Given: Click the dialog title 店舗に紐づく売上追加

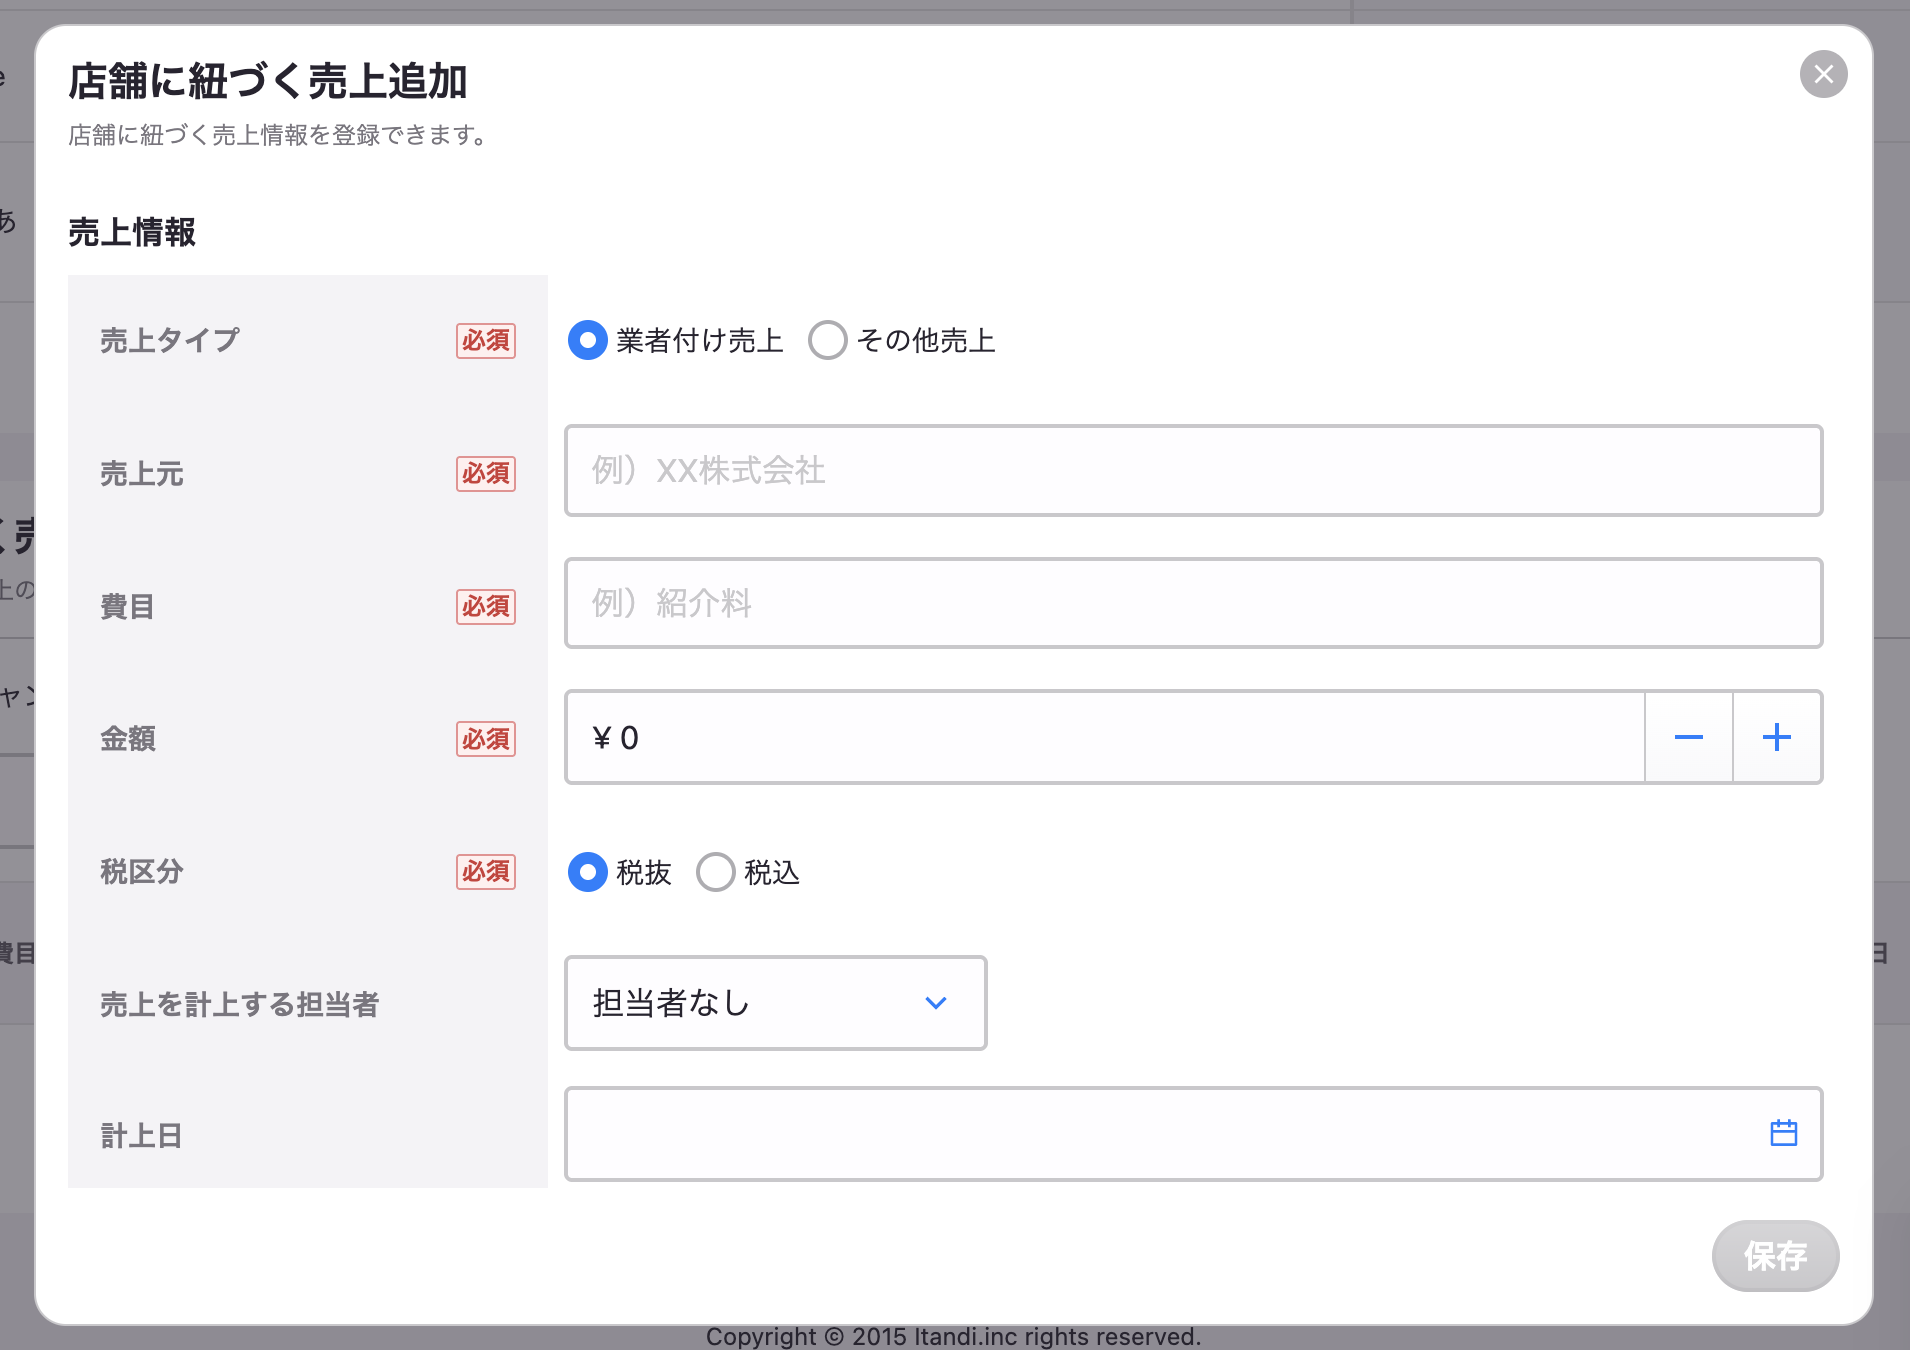Looking at the screenshot, I should pyautogui.click(x=268, y=81).
